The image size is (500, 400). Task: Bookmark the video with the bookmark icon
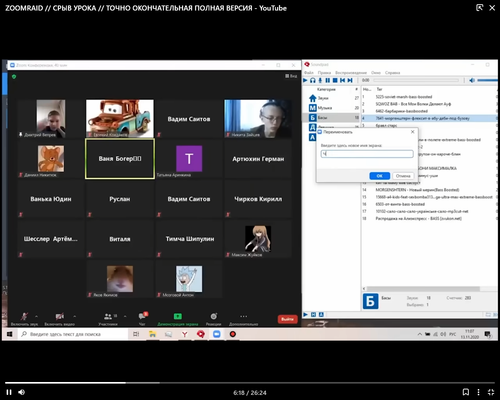[466, 392]
